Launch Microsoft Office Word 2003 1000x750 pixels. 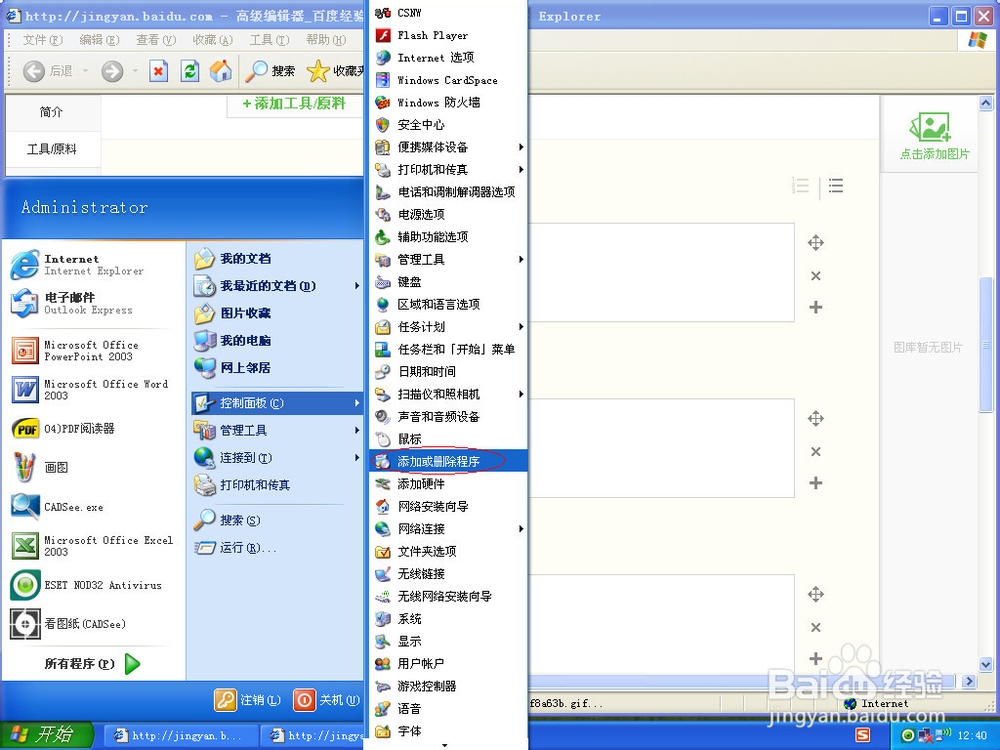(94, 389)
